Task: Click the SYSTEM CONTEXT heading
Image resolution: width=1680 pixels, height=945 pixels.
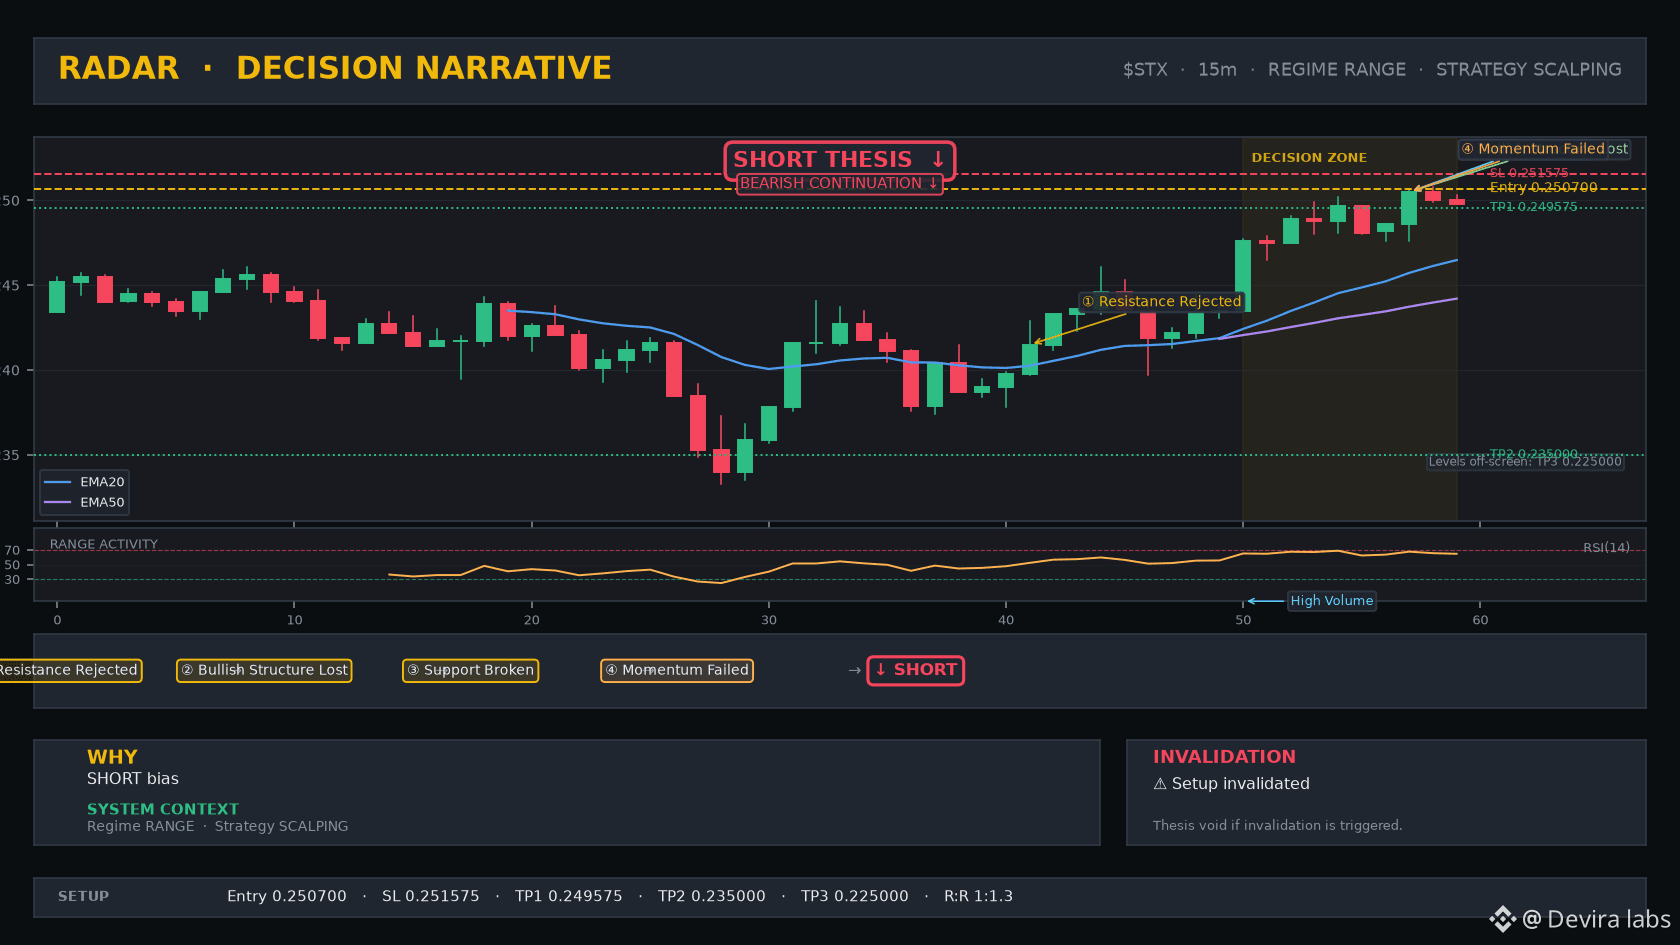Action: click(163, 809)
